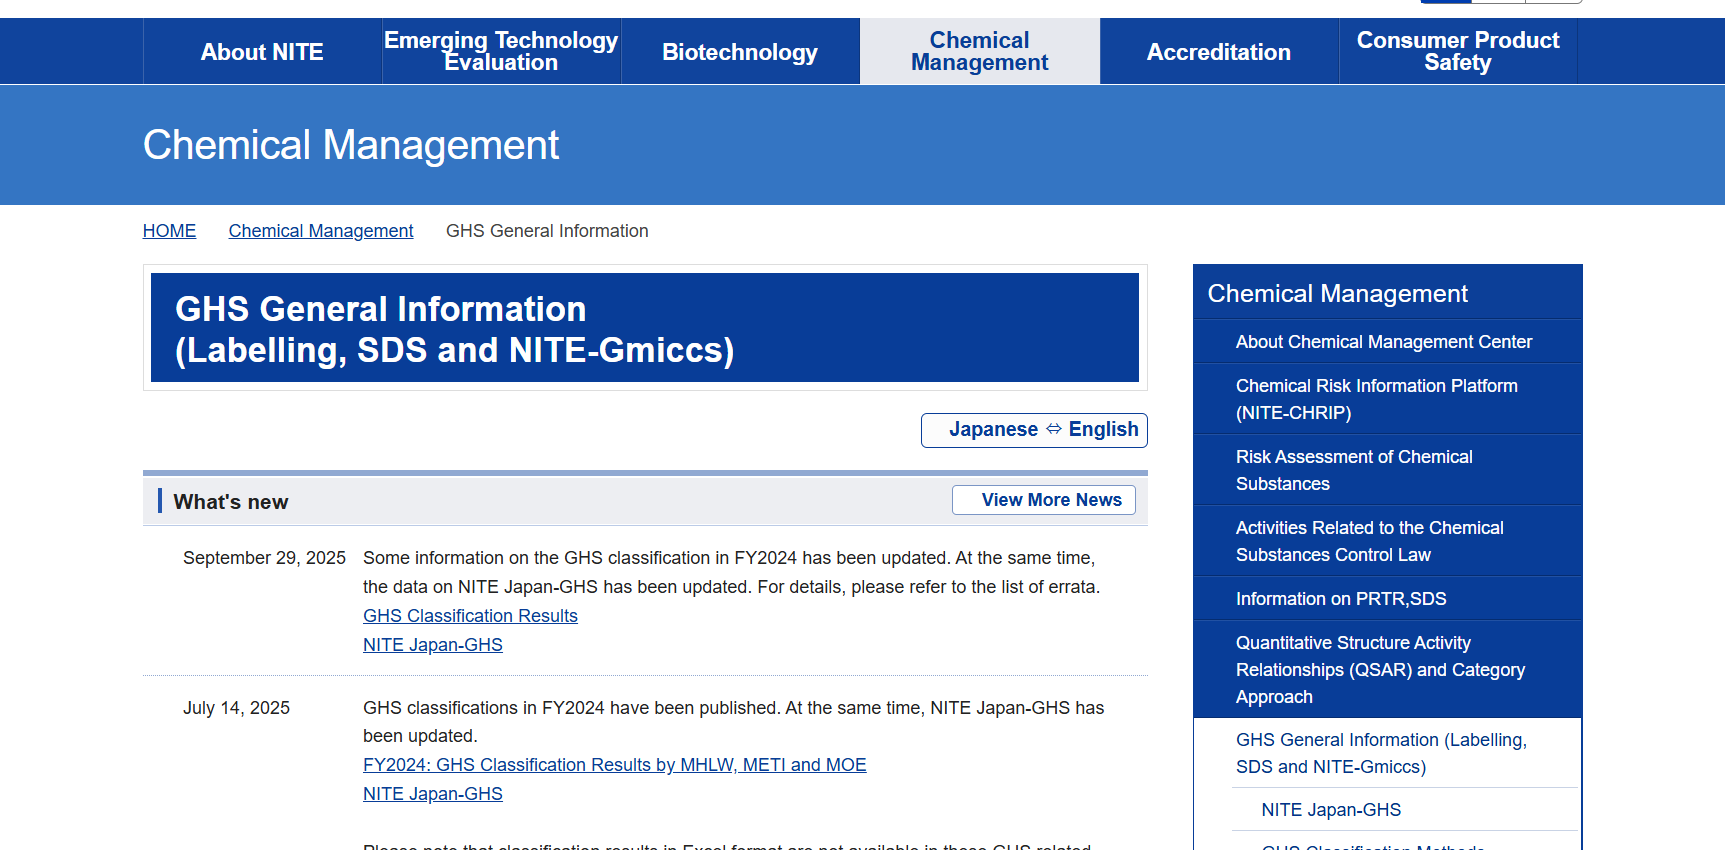Open the Chemical Management navigation tab
The image size is (1725, 850).
979,52
